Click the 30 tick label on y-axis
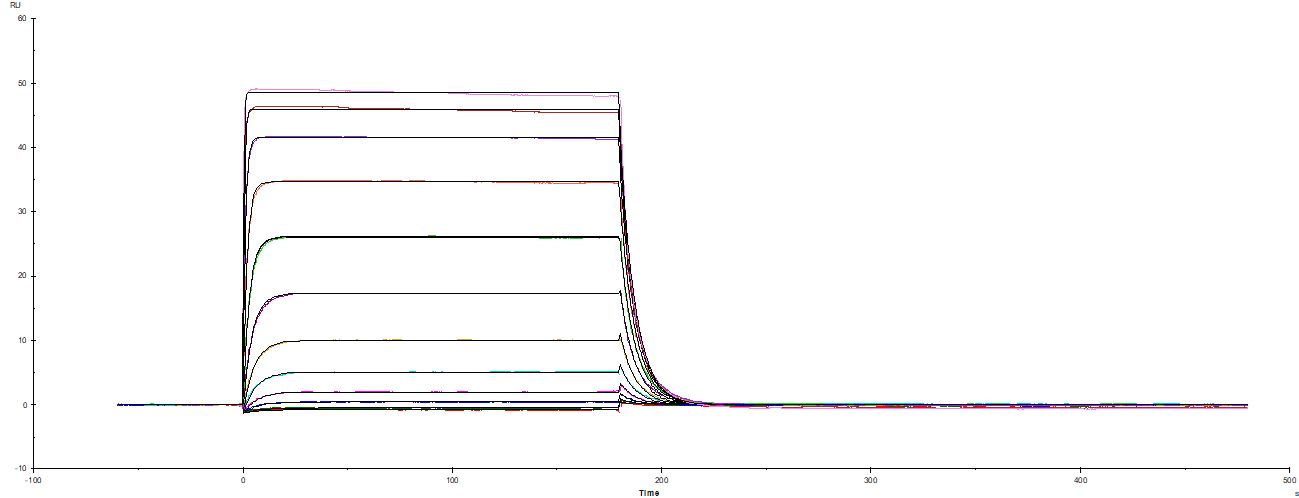1299x498 pixels. pyautogui.click(x=21, y=211)
